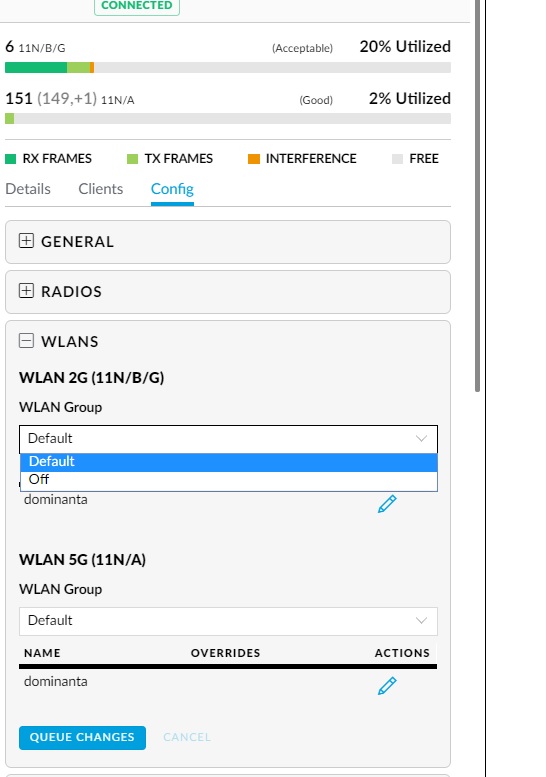Switch to the Details tab
The height and width of the screenshot is (777, 546).
tap(28, 189)
